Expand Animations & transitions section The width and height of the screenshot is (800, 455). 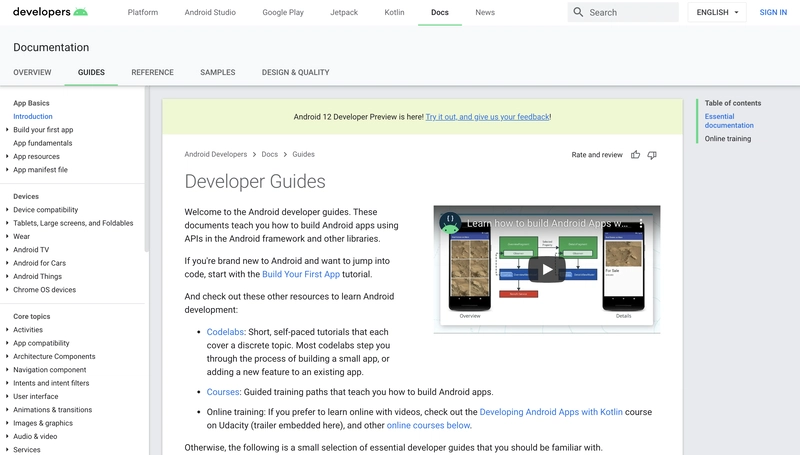(x=7, y=409)
